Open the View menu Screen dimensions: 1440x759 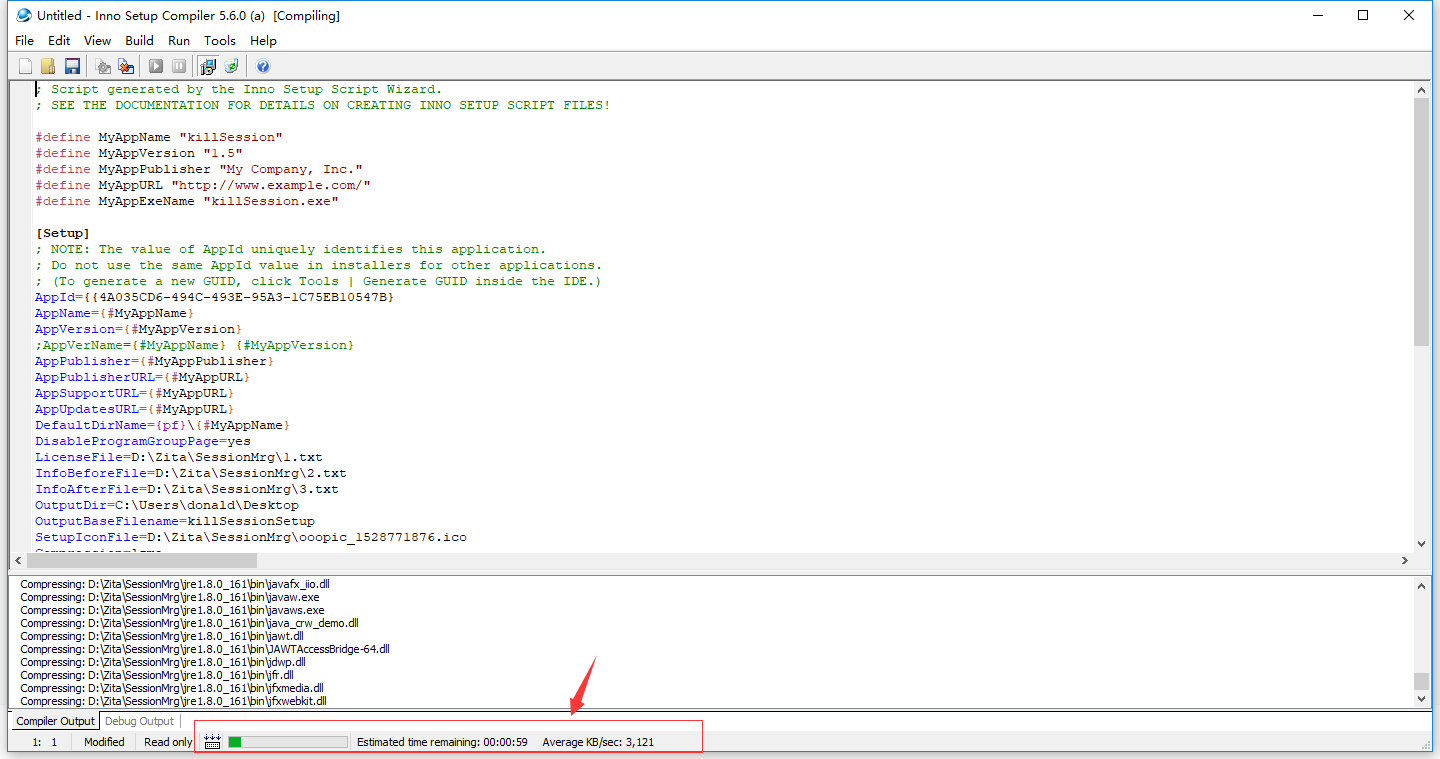point(98,41)
